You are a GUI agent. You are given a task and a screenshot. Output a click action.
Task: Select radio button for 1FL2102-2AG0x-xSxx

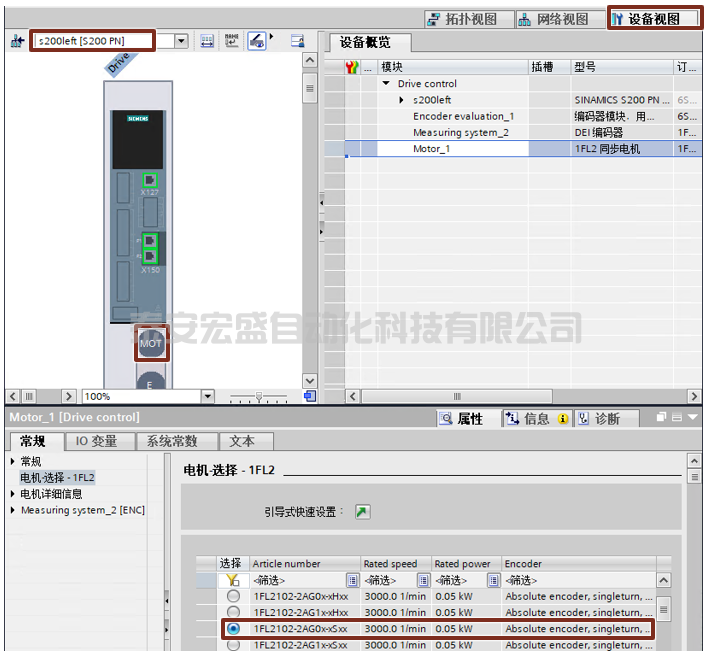point(233,629)
